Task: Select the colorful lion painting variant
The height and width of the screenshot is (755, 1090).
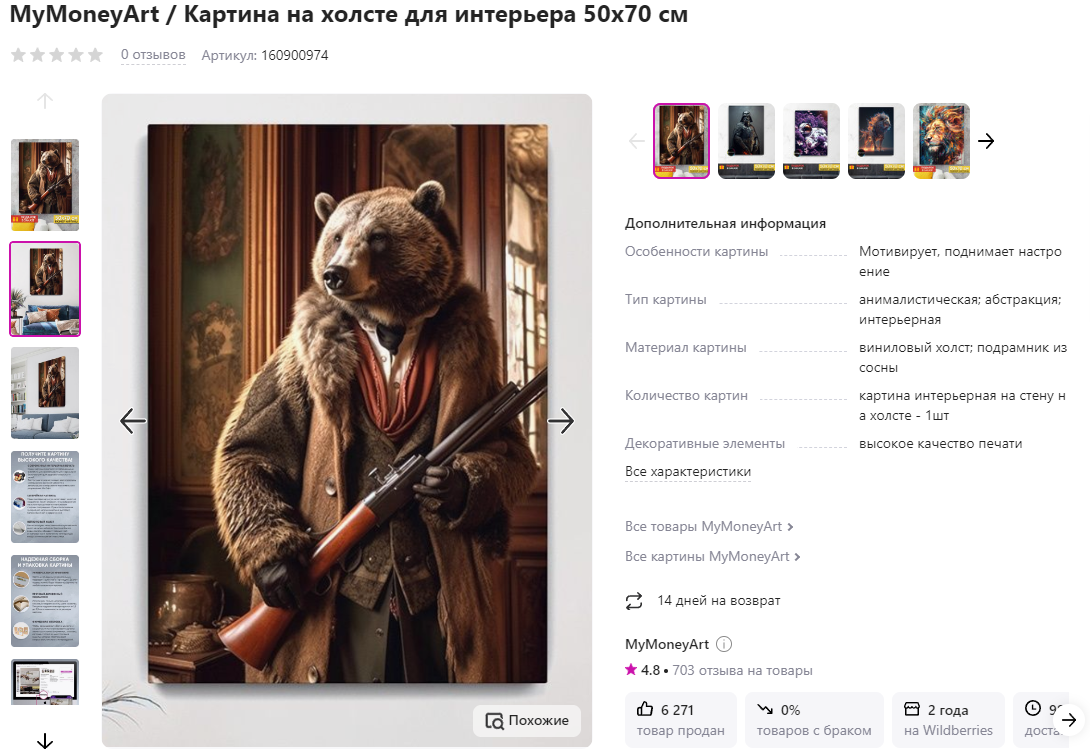Action: click(x=941, y=141)
